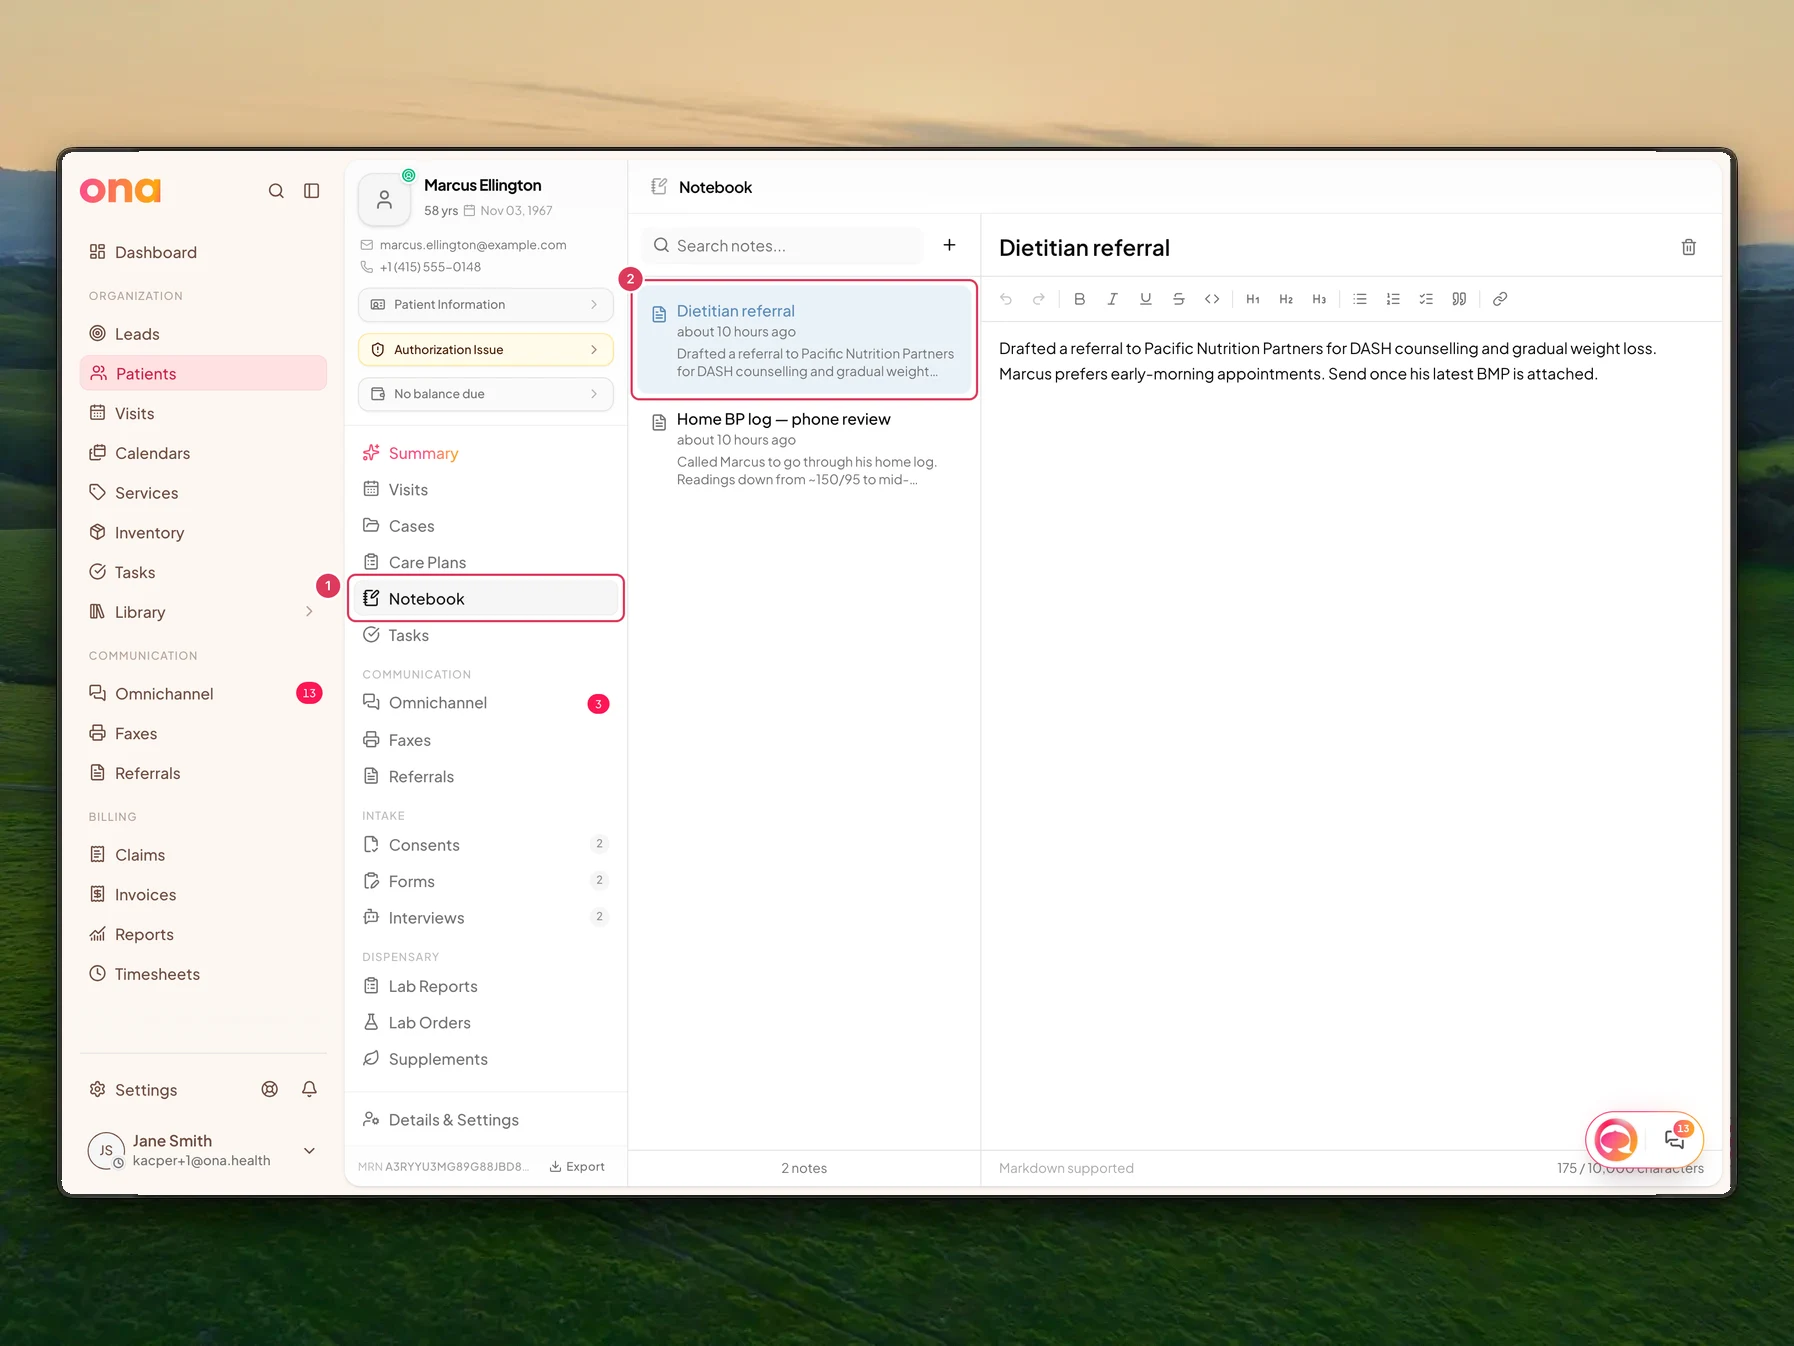
Task: Select Patients in the main sidebar
Action: point(203,373)
